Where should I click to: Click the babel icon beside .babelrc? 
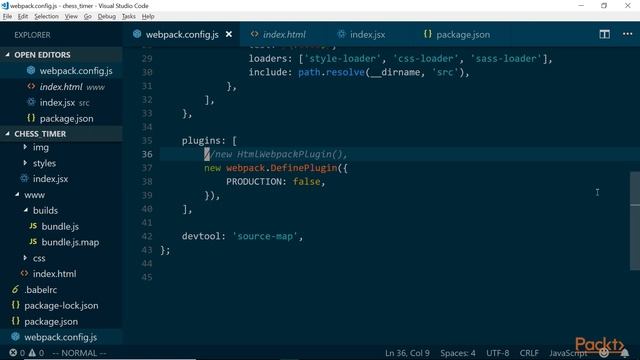tap(16, 289)
